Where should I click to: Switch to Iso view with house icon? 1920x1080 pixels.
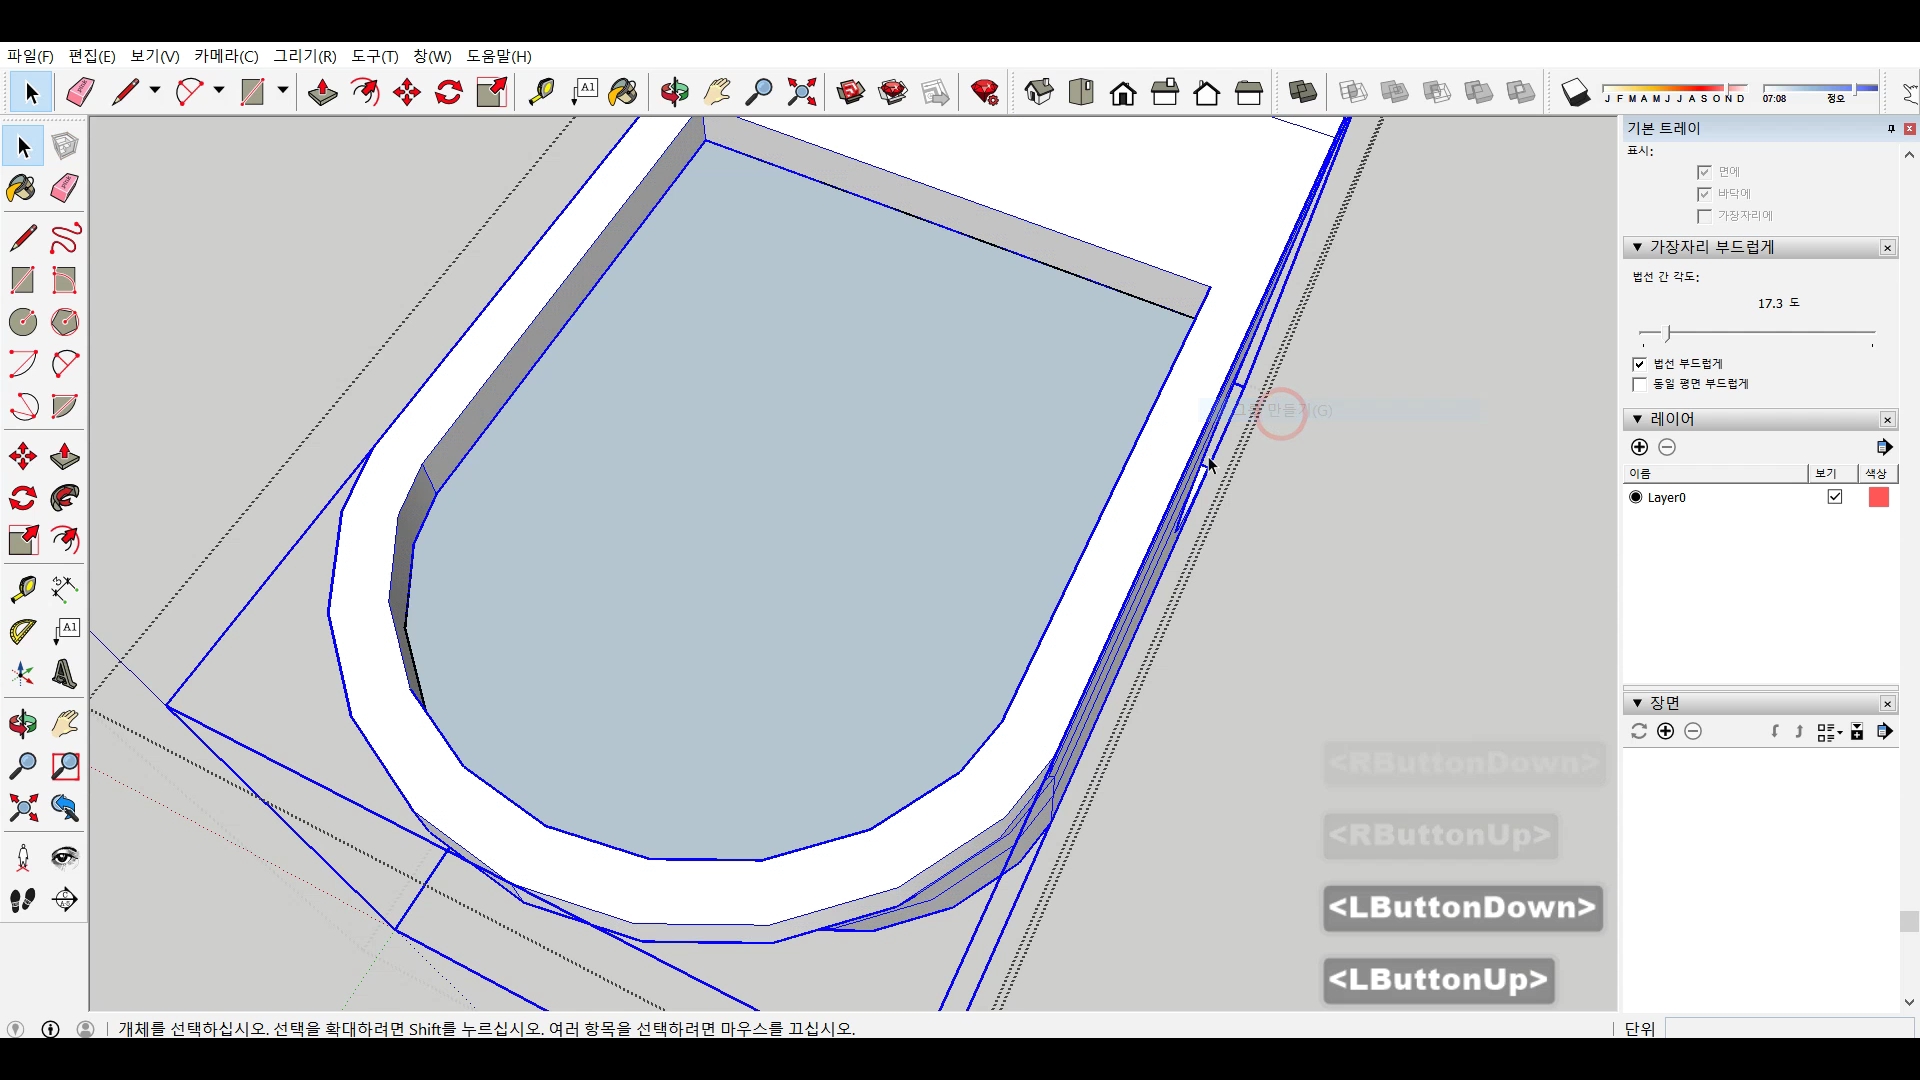click(x=1039, y=93)
